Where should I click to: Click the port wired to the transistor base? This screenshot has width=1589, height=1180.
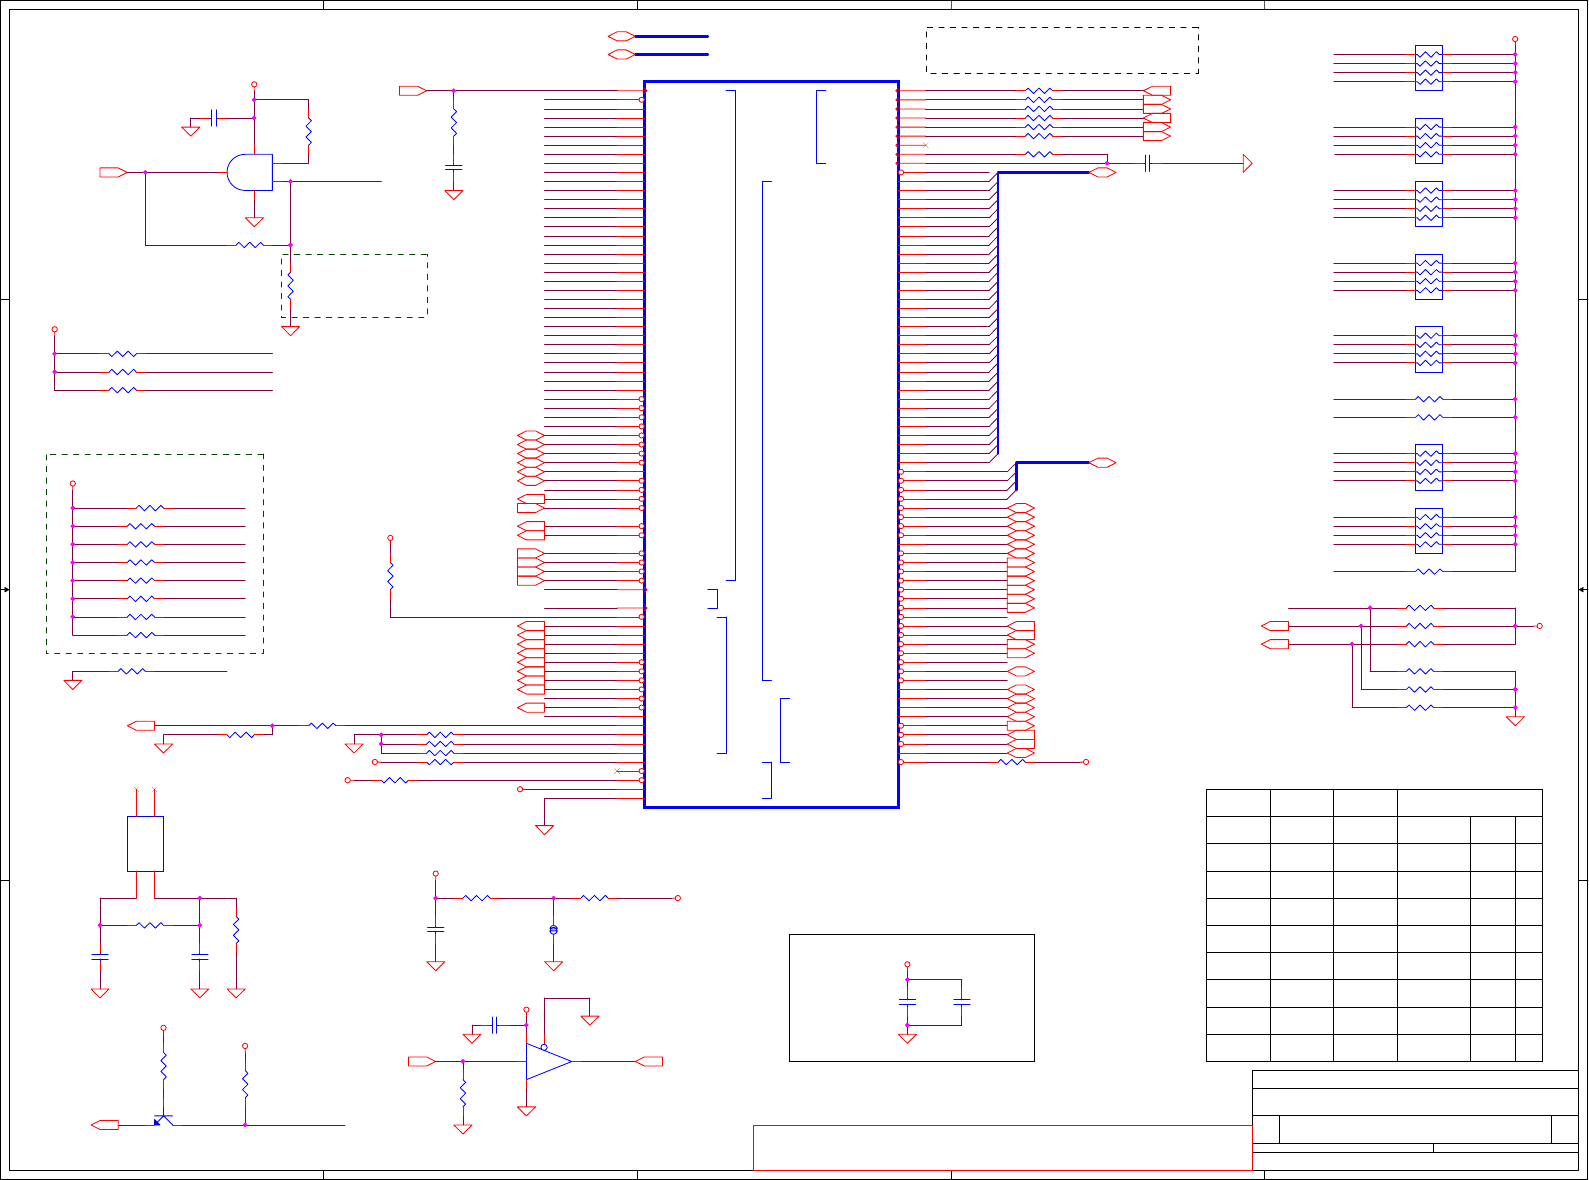coord(105,1125)
